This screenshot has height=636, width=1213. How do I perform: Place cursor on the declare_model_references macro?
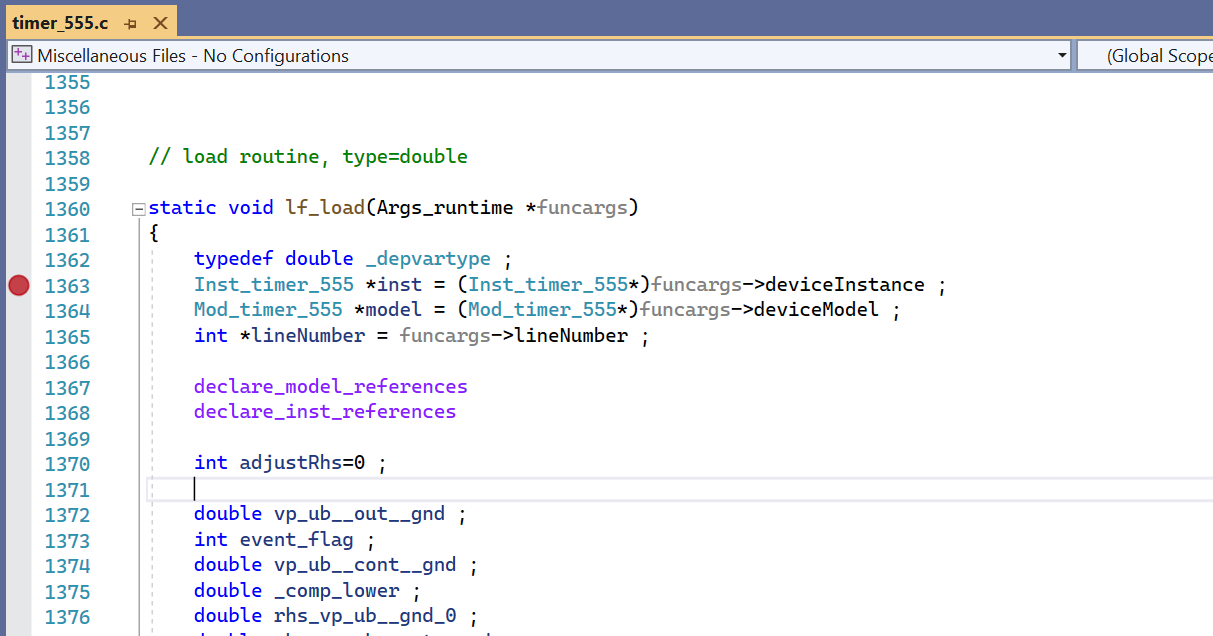330,387
